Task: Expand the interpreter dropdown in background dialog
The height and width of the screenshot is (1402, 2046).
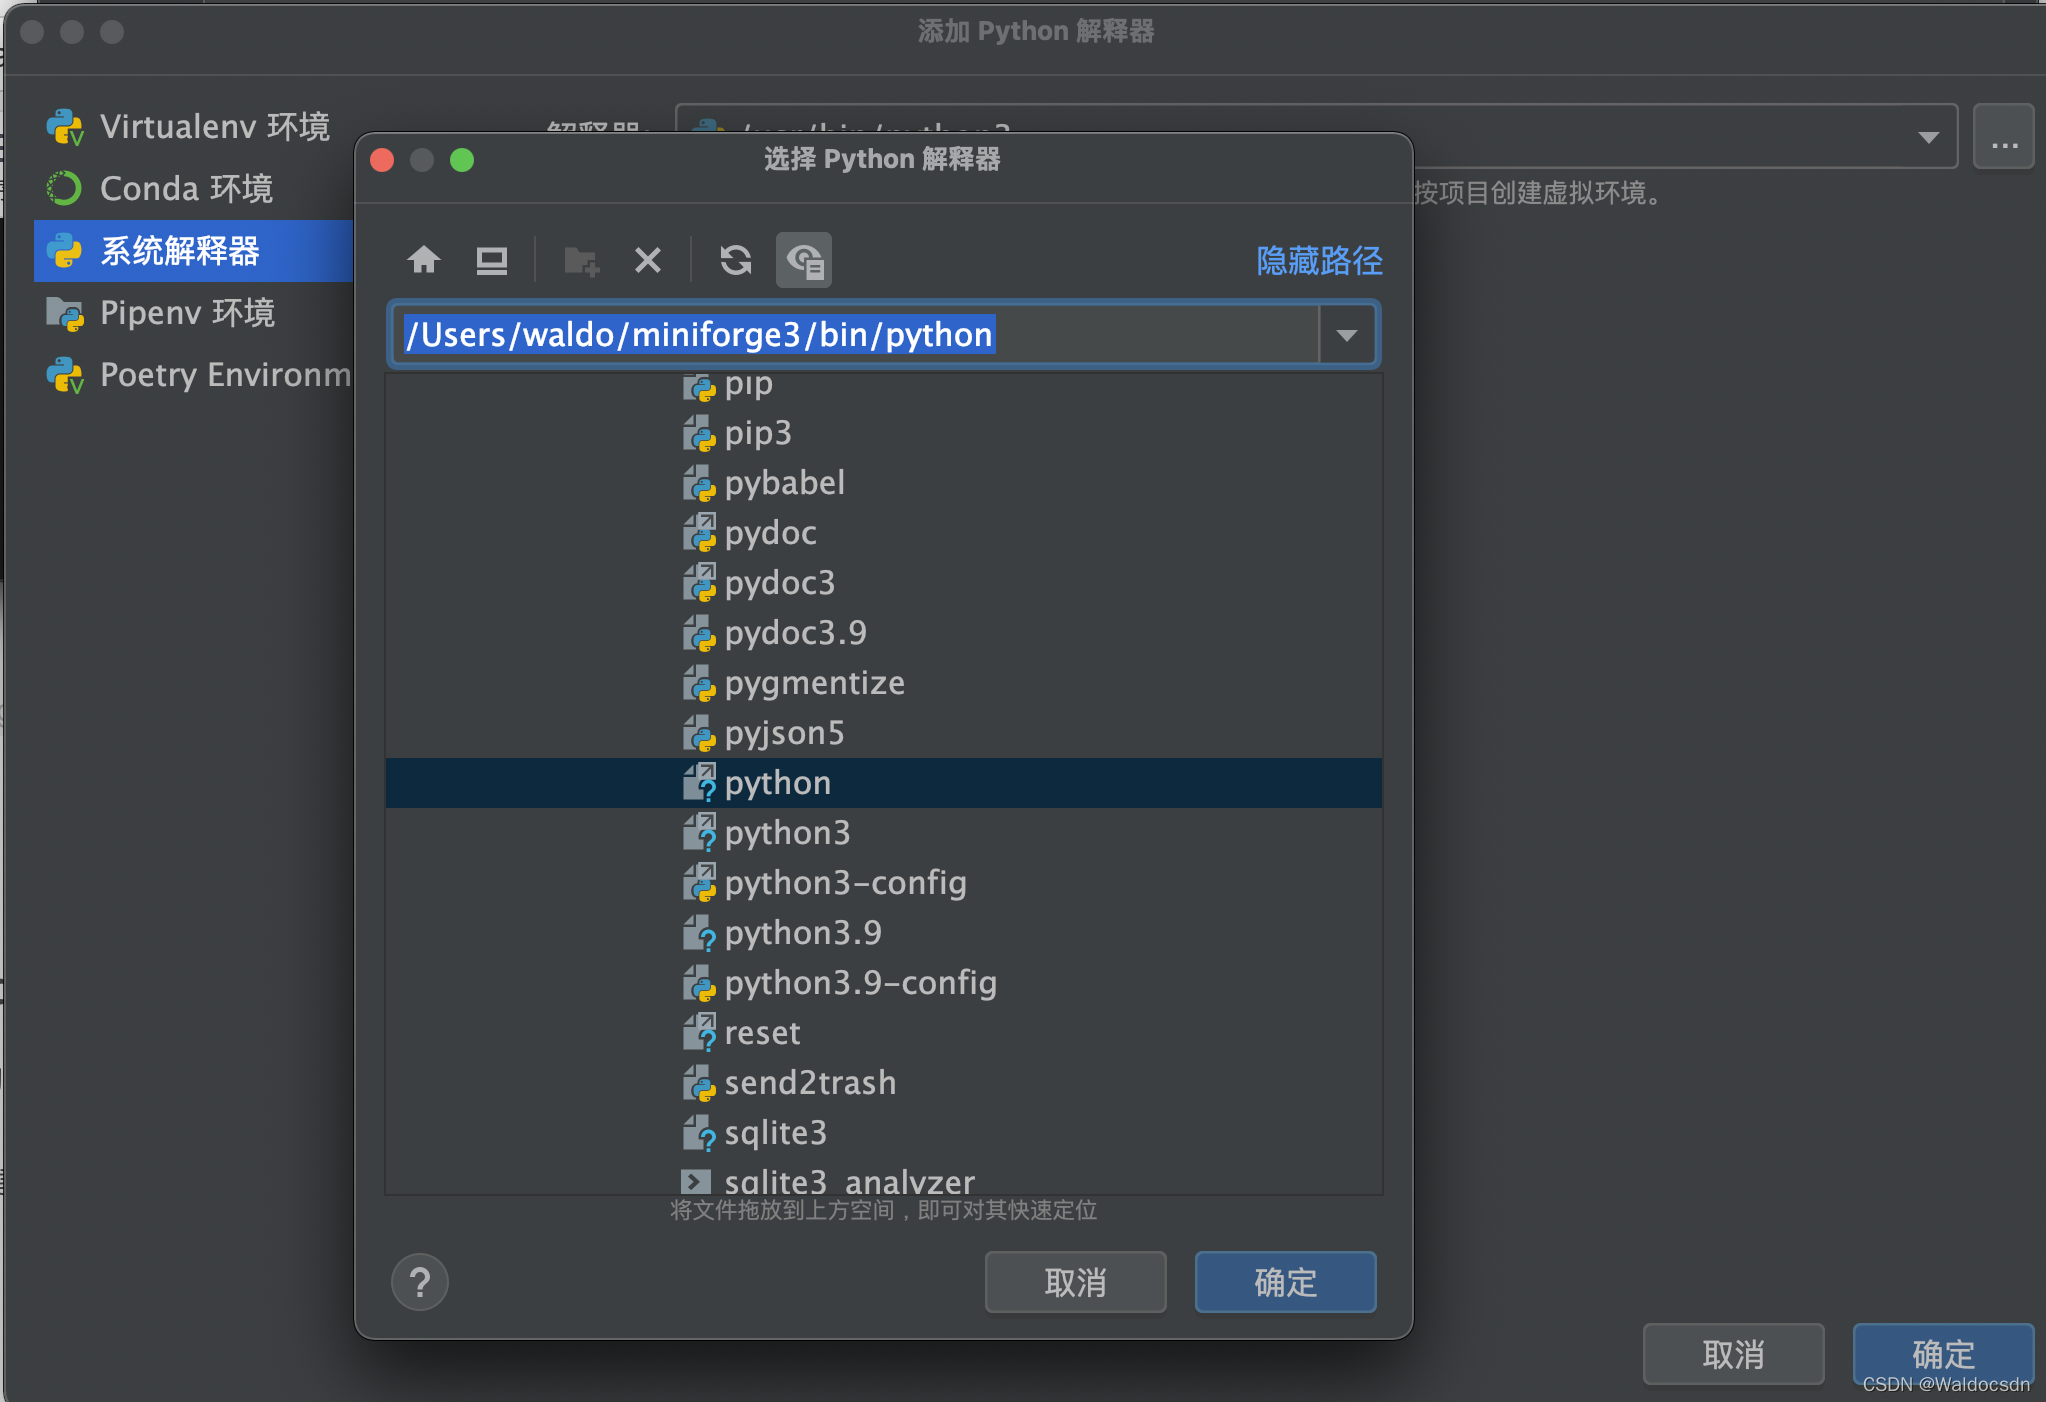Action: 1928,137
